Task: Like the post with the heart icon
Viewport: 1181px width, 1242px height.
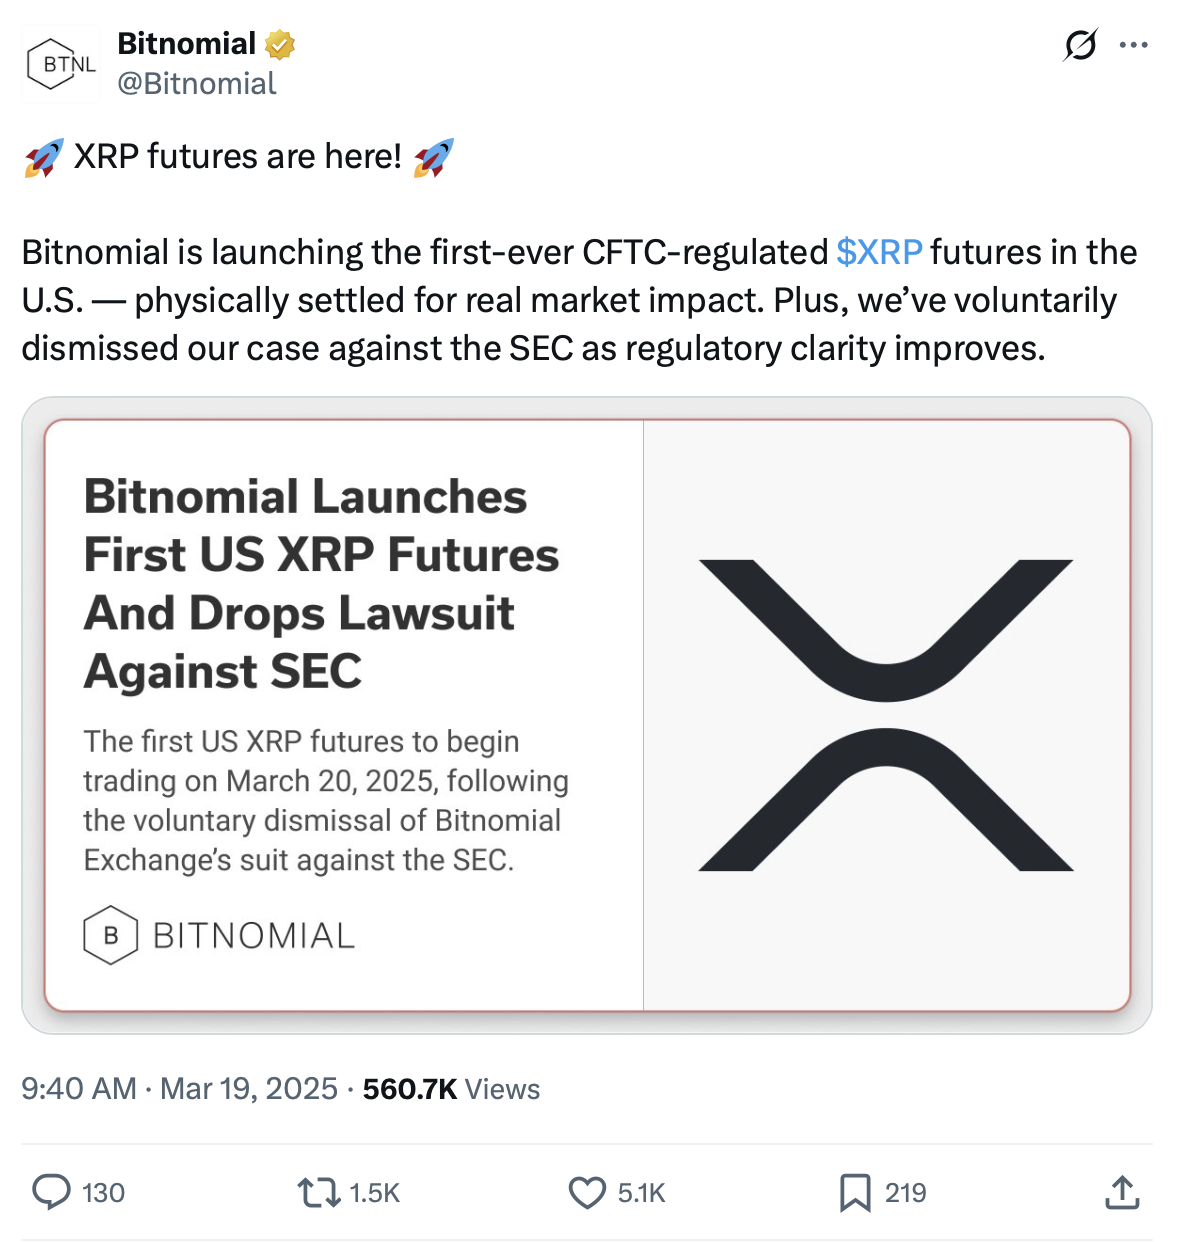Action: pyautogui.click(x=590, y=1192)
